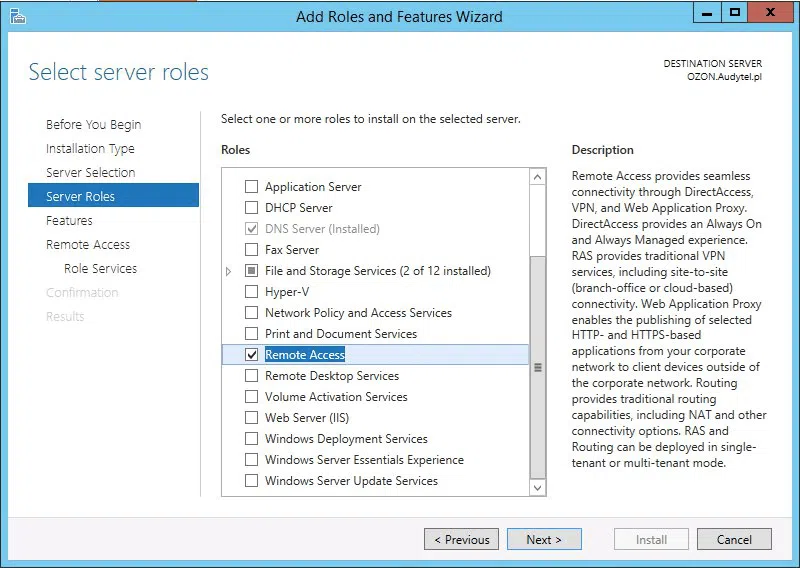
Task: Close the Add Roles wizard window
Action: (x=771, y=13)
